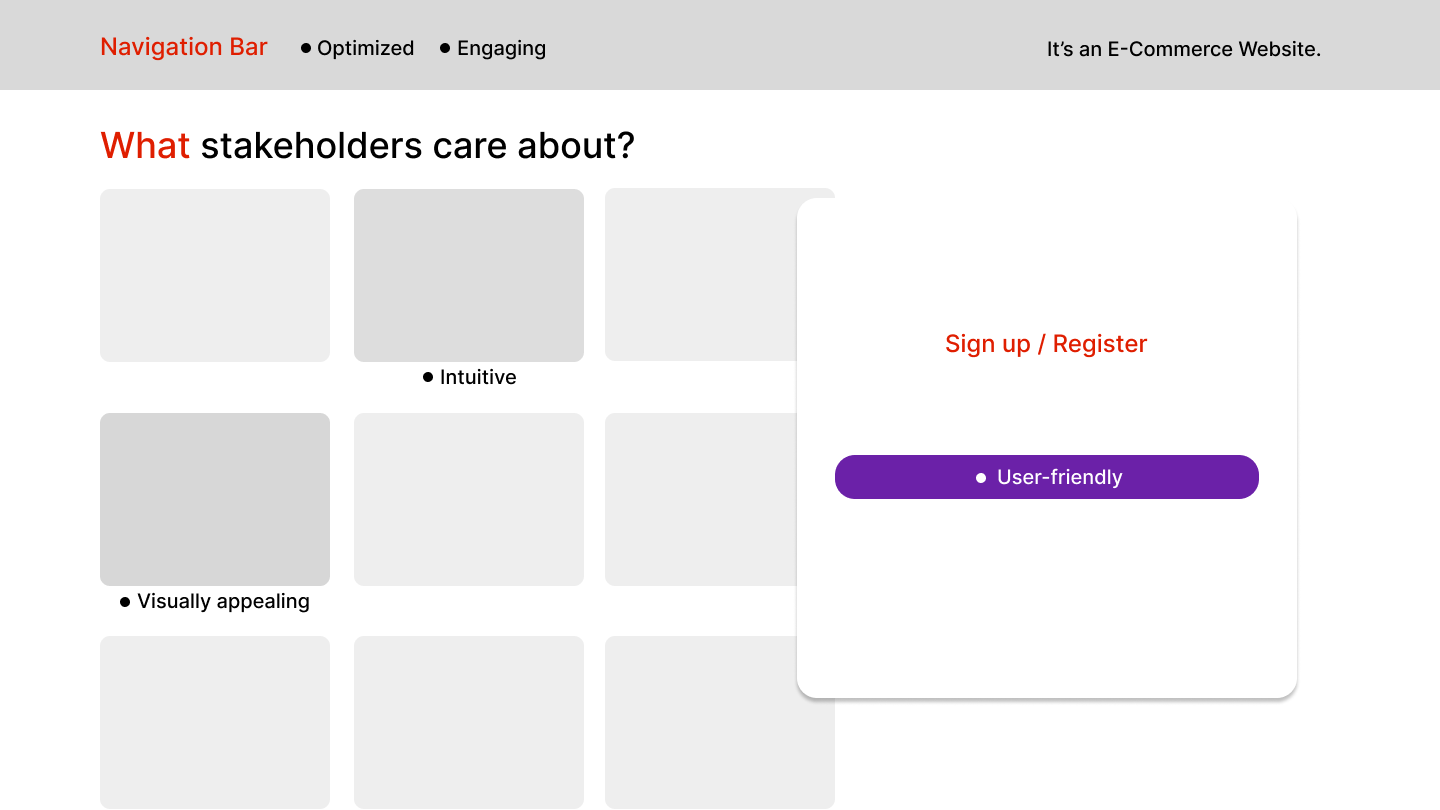Open the dark card above Intuitive label
Viewport: 1440px width, 810px height.
(469, 275)
